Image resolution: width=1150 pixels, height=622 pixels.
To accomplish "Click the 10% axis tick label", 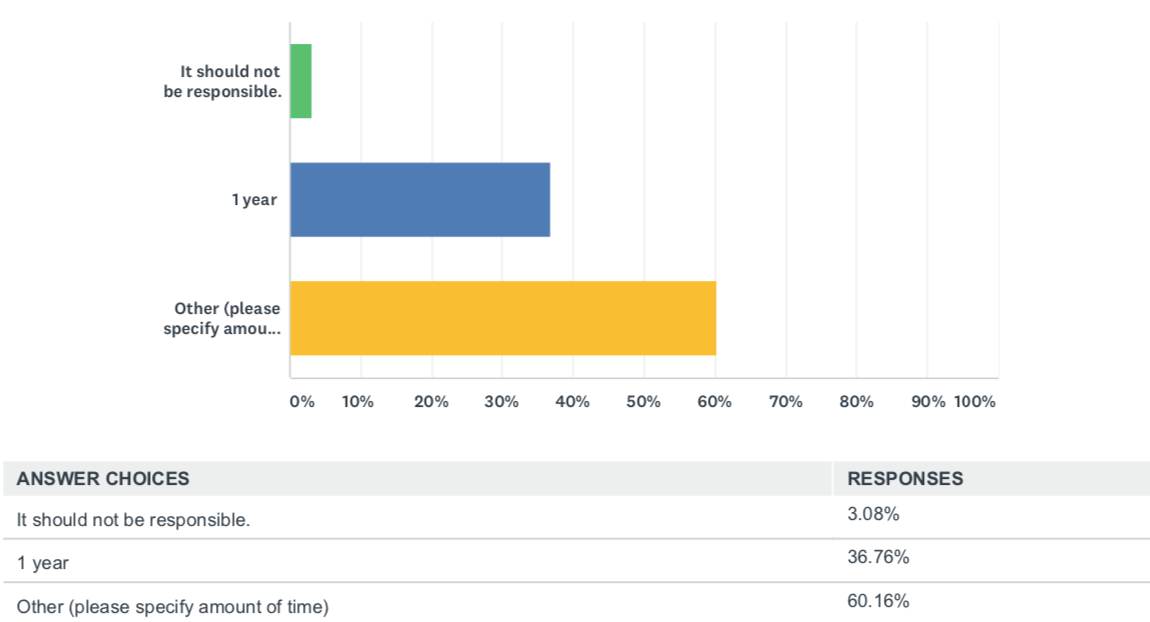I will point(358,402).
